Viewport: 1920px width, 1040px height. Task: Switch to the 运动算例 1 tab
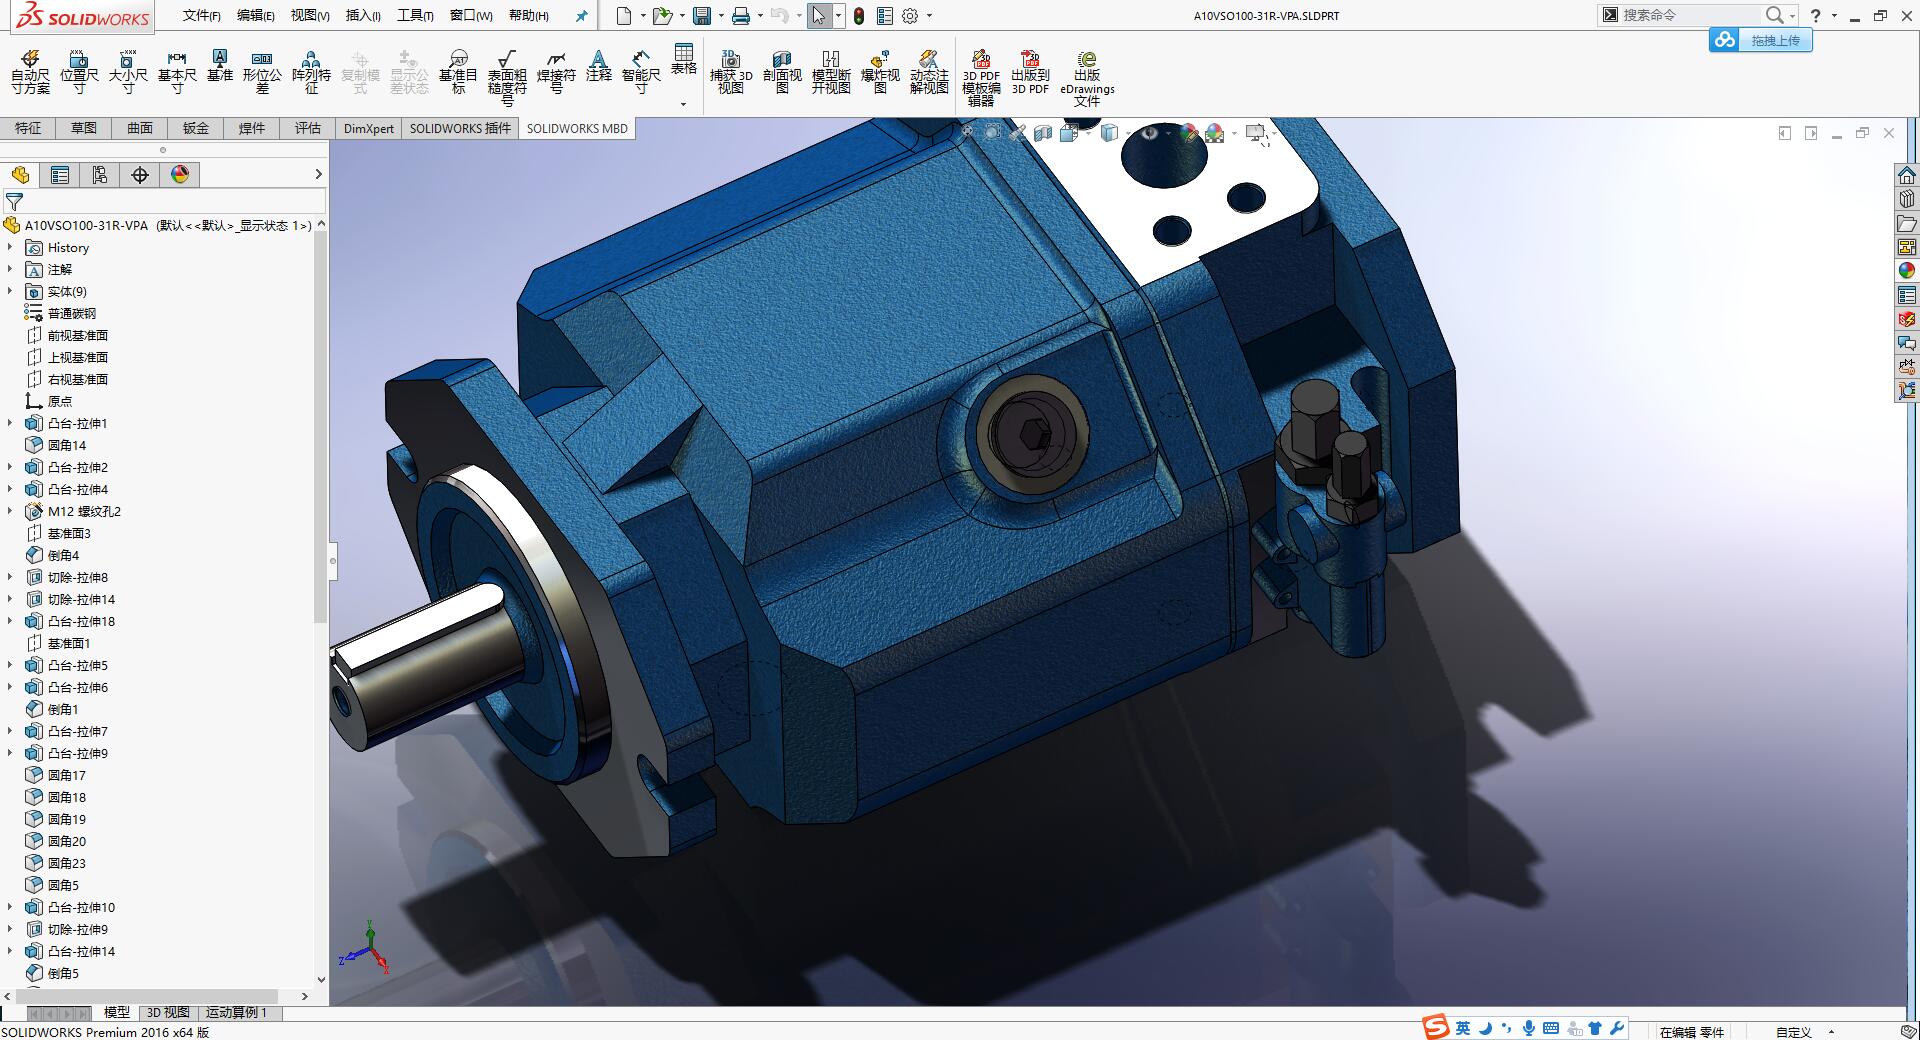[236, 1012]
